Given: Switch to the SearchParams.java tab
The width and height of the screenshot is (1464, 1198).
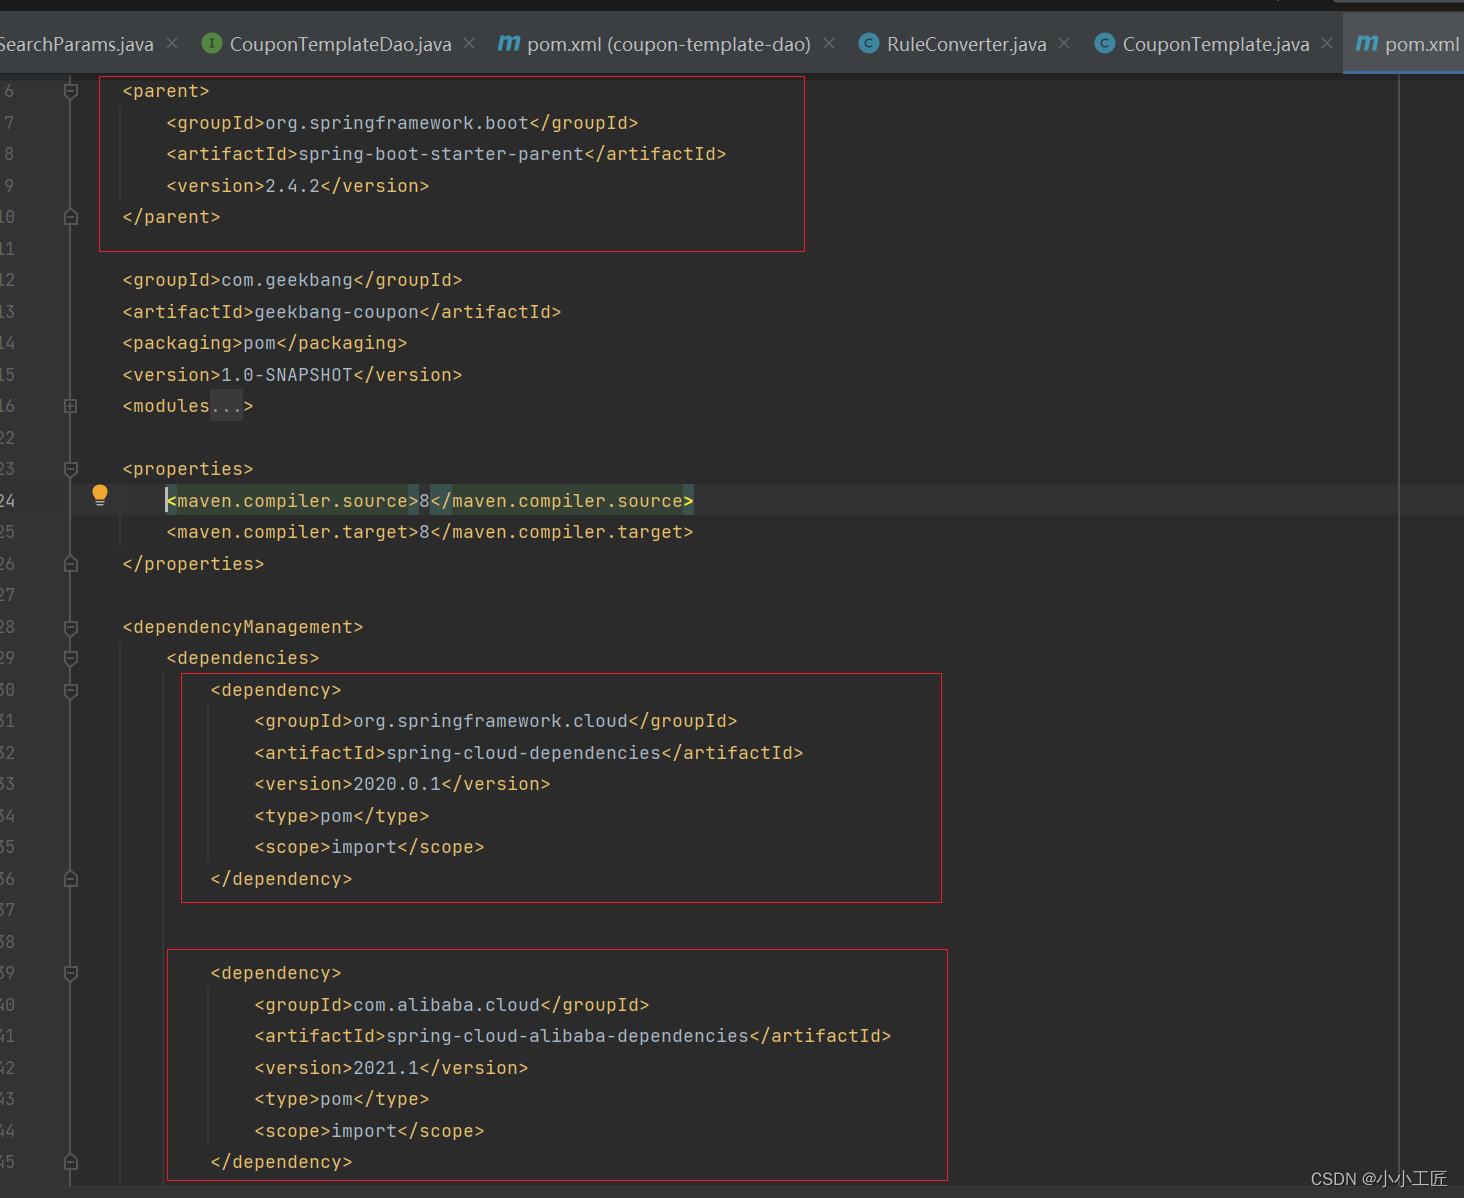Looking at the screenshot, I should (x=77, y=44).
